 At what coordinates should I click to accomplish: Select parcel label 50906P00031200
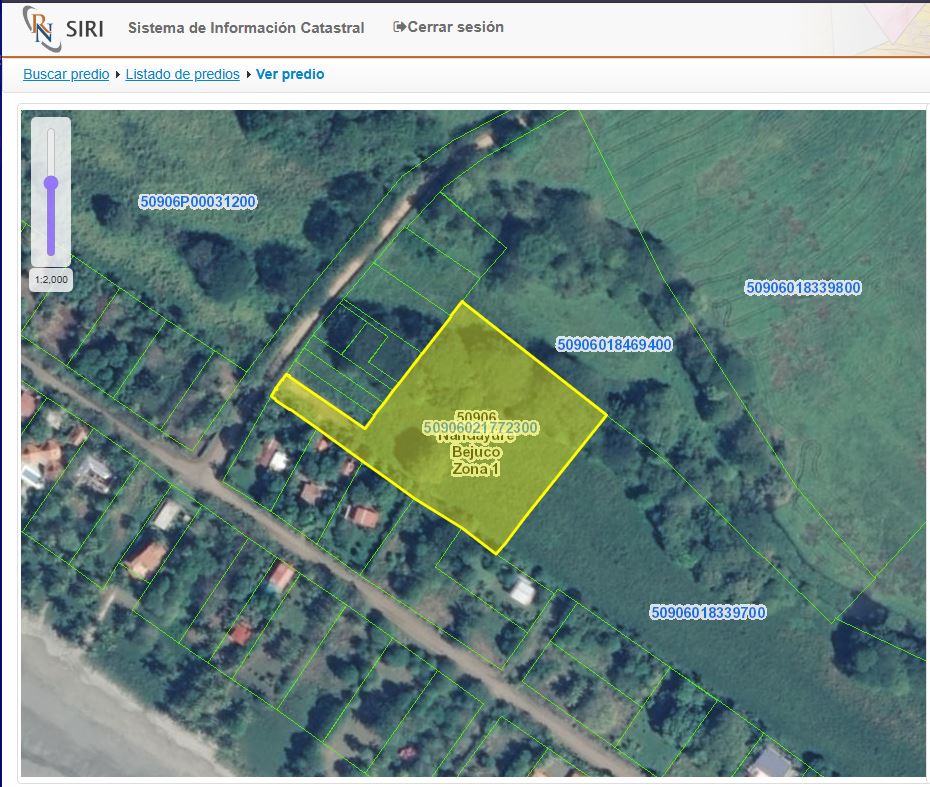click(198, 202)
